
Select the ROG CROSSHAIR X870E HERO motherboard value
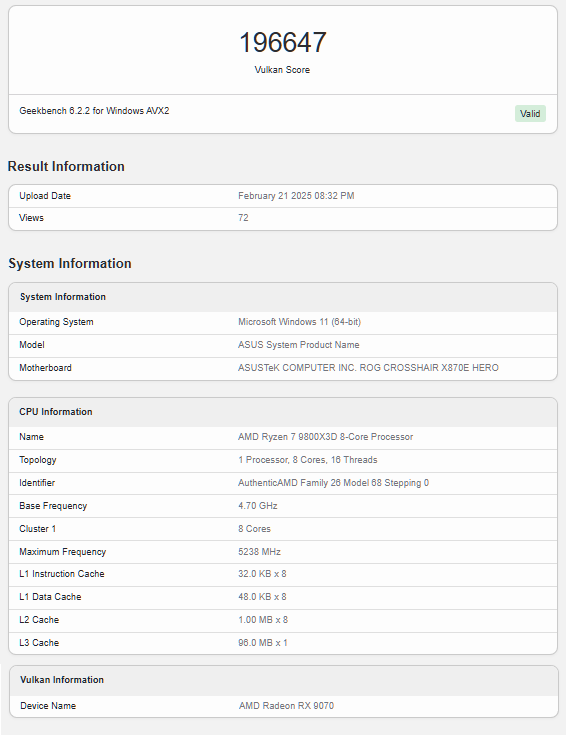pos(368,368)
